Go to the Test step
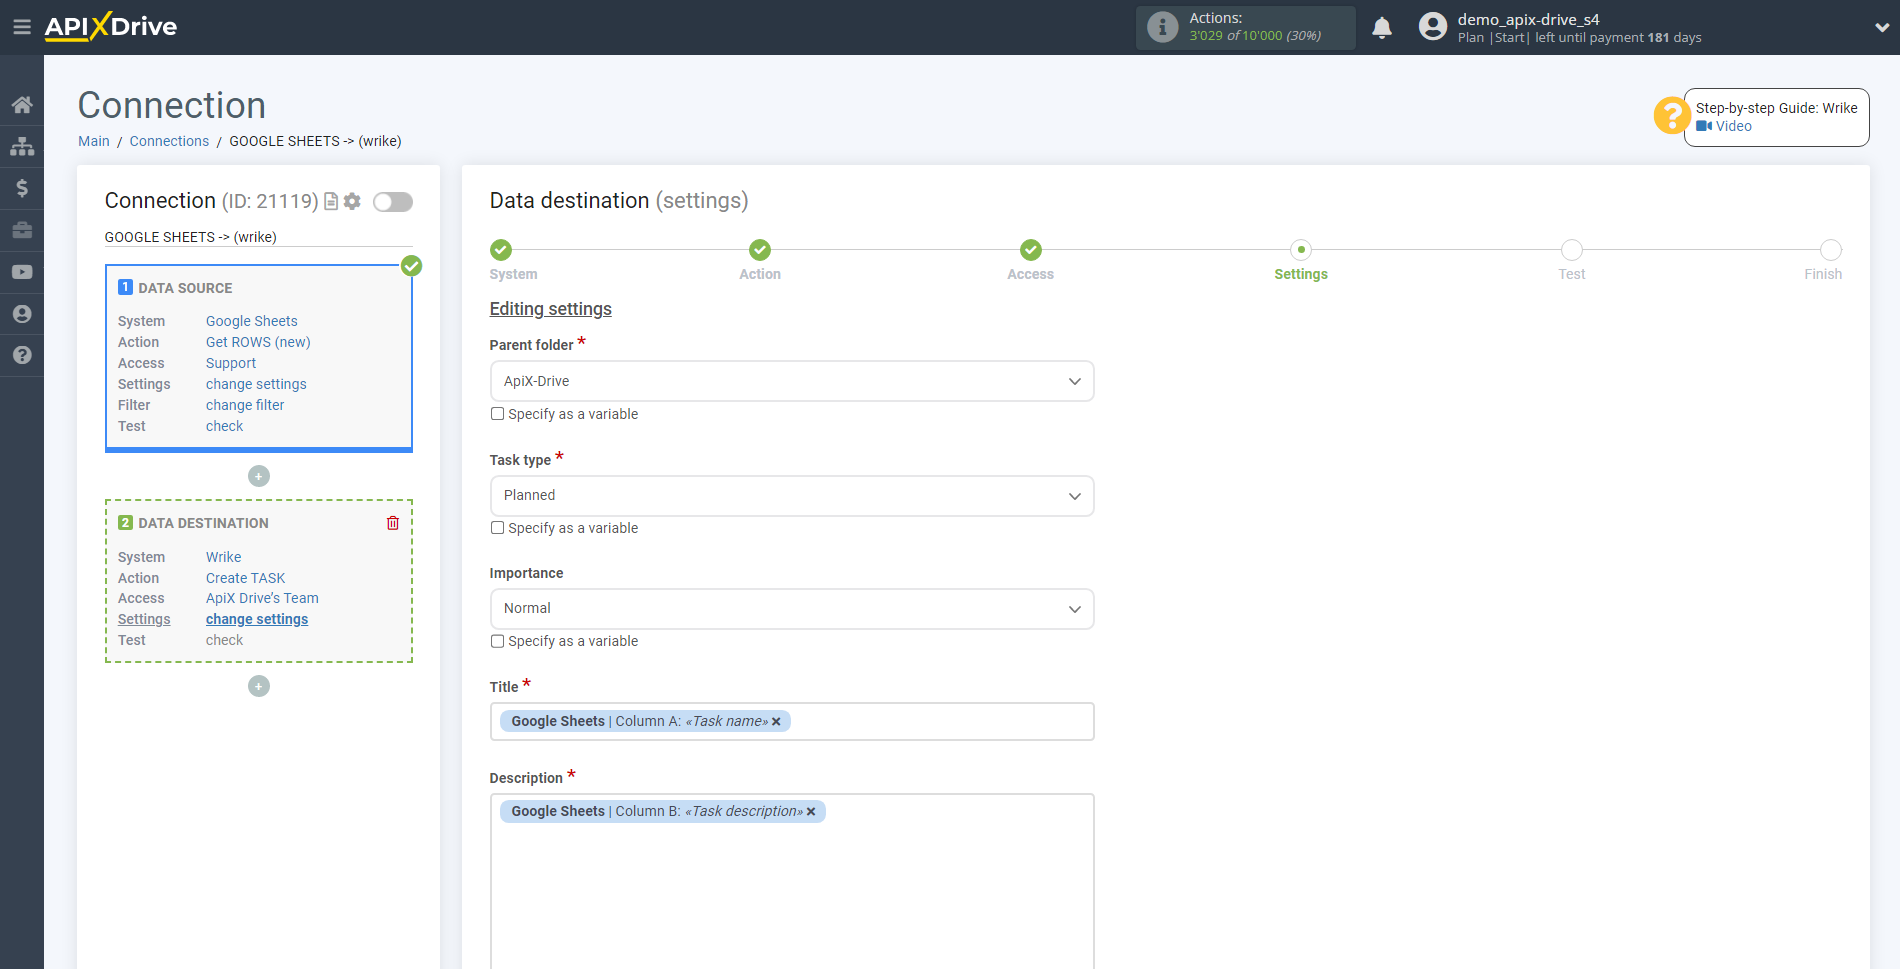This screenshot has height=969, width=1900. pos(1572,250)
